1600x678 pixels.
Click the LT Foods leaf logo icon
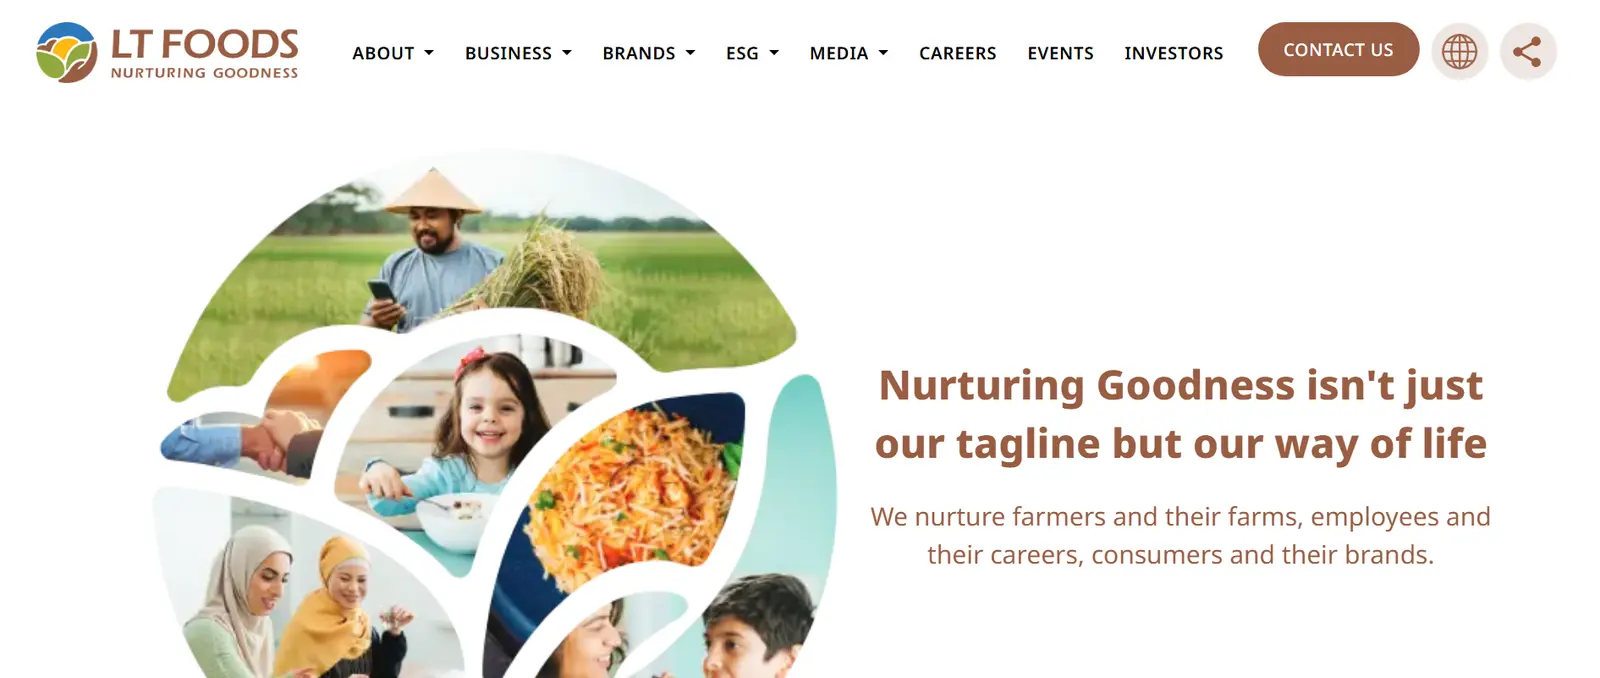tap(67, 52)
